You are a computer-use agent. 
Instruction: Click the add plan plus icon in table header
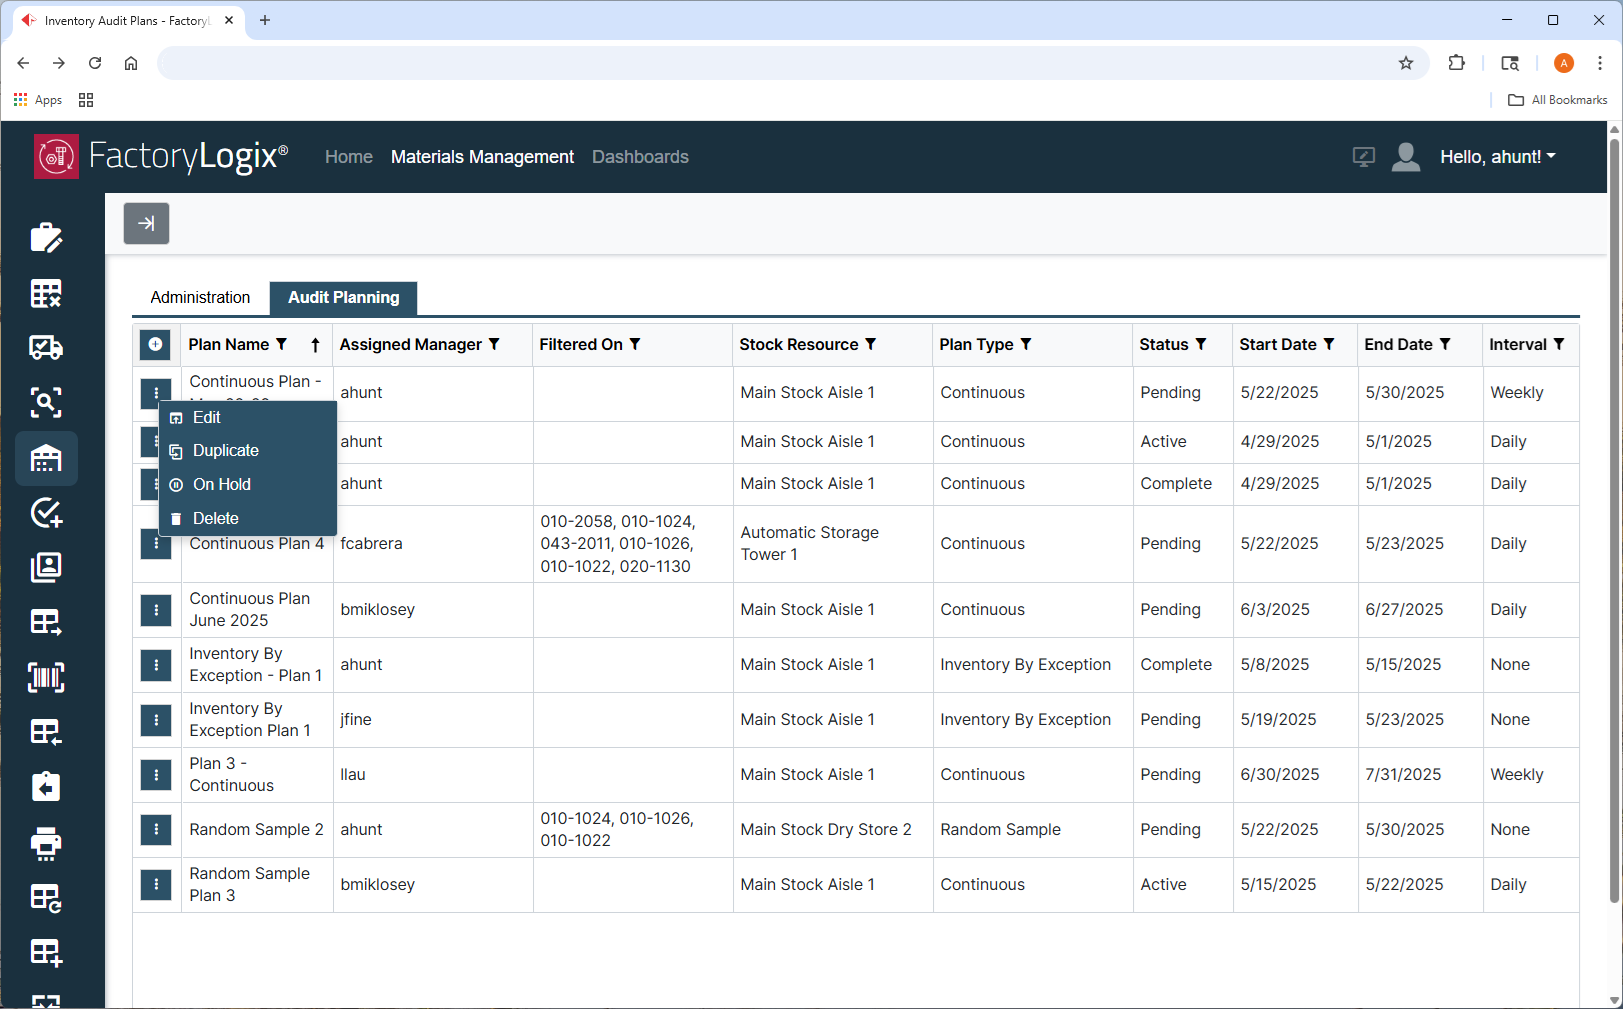click(x=155, y=344)
